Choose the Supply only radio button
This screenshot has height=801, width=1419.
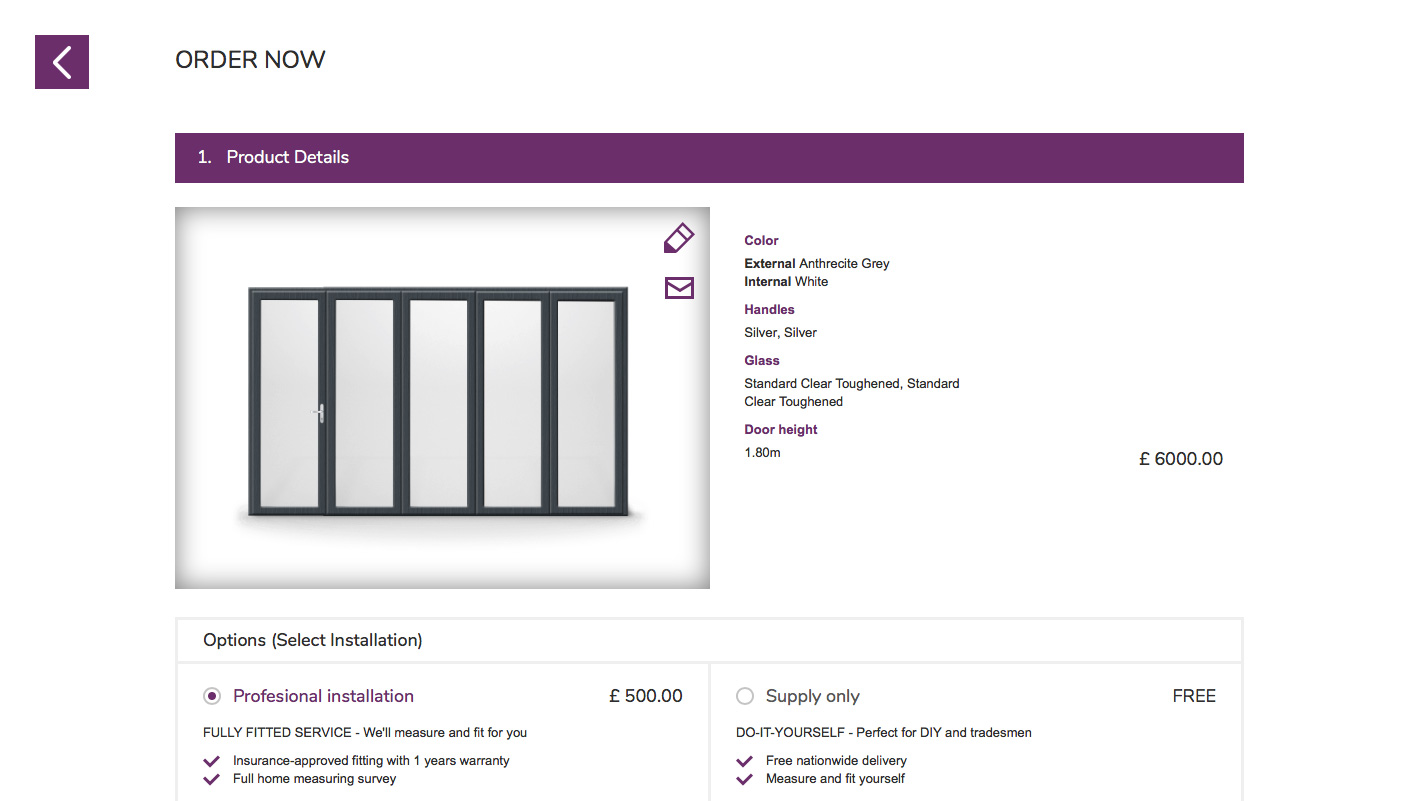click(x=745, y=696)
